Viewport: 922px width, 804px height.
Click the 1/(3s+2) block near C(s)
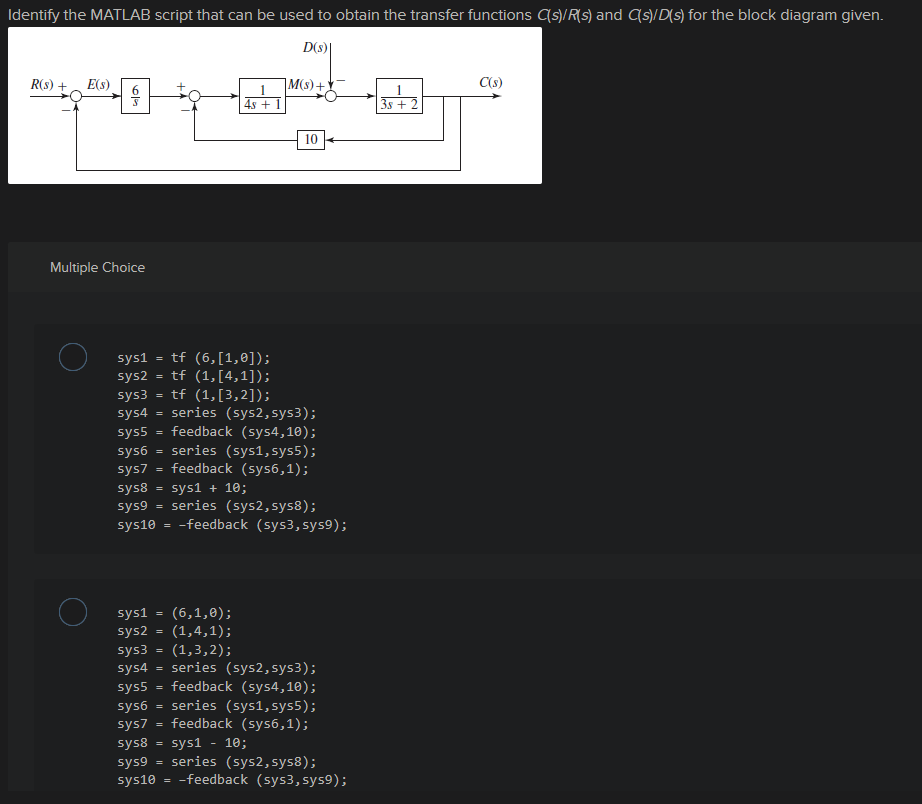[x=400, y=97]
